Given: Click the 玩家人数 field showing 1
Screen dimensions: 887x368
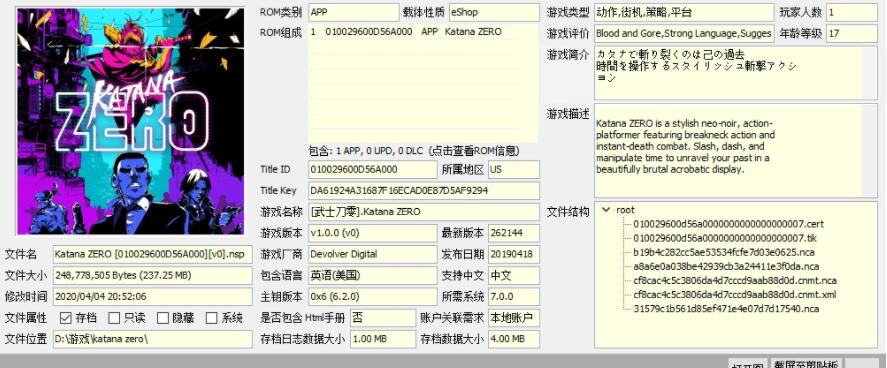Looking at the screenshot, I should point(852,12).
